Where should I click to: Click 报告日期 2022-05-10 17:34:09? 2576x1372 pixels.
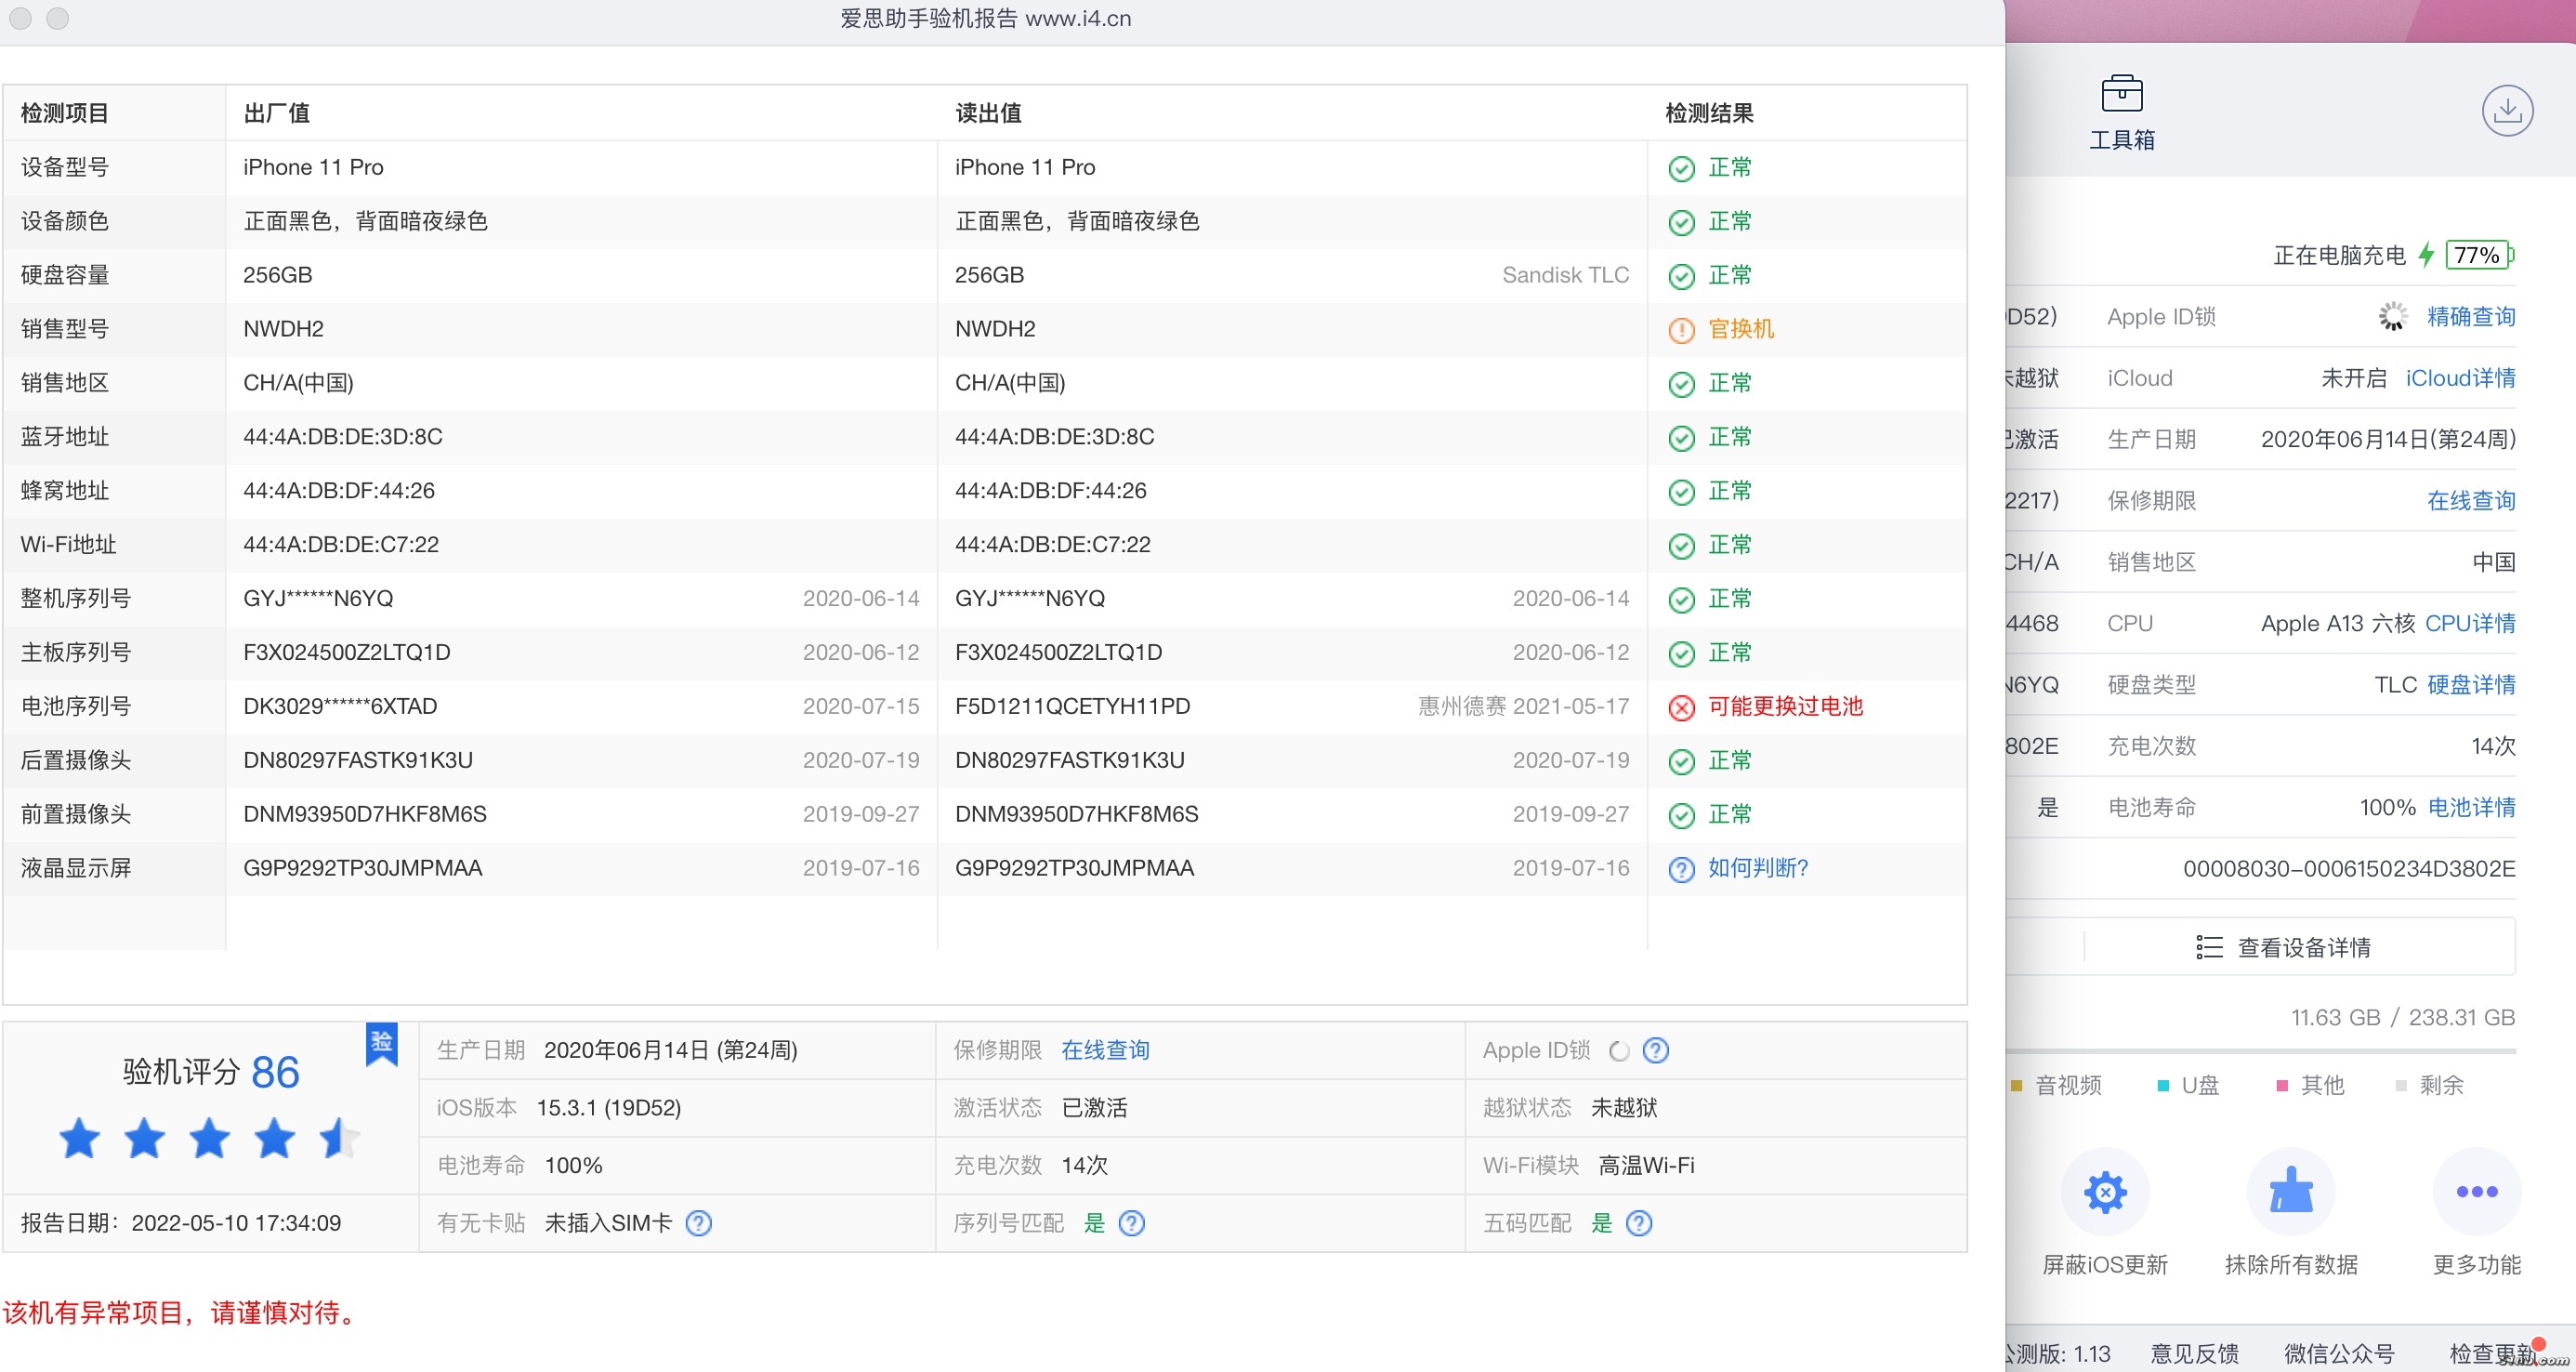tap(181, 1223)
